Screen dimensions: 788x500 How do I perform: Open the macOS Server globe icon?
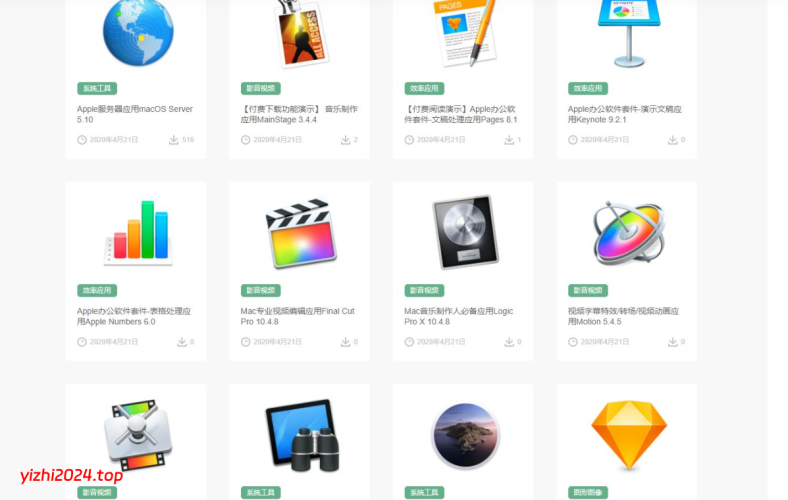coord(138,32)
